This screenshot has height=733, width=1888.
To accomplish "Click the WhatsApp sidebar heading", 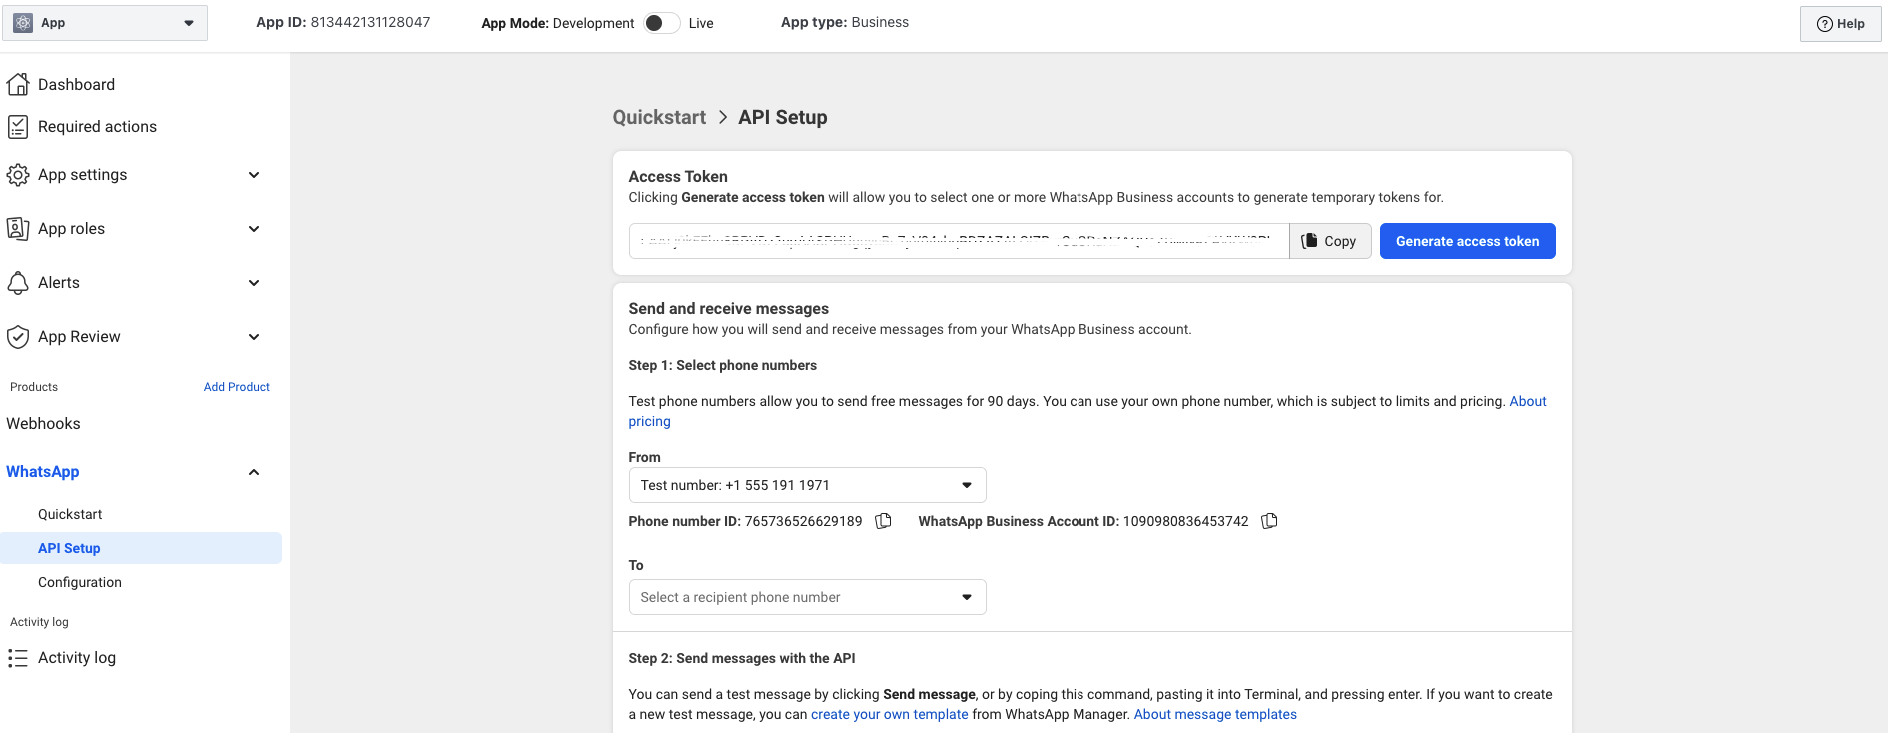I will (43, 472).
